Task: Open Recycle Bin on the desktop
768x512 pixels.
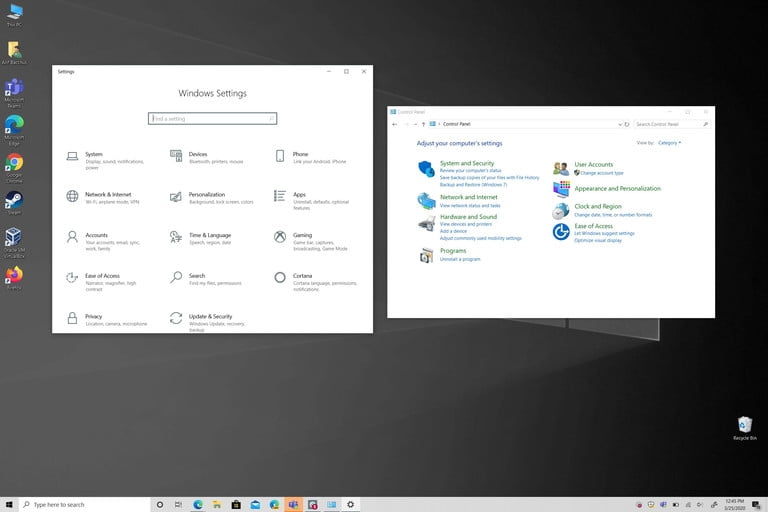Action: click(744, 426)
